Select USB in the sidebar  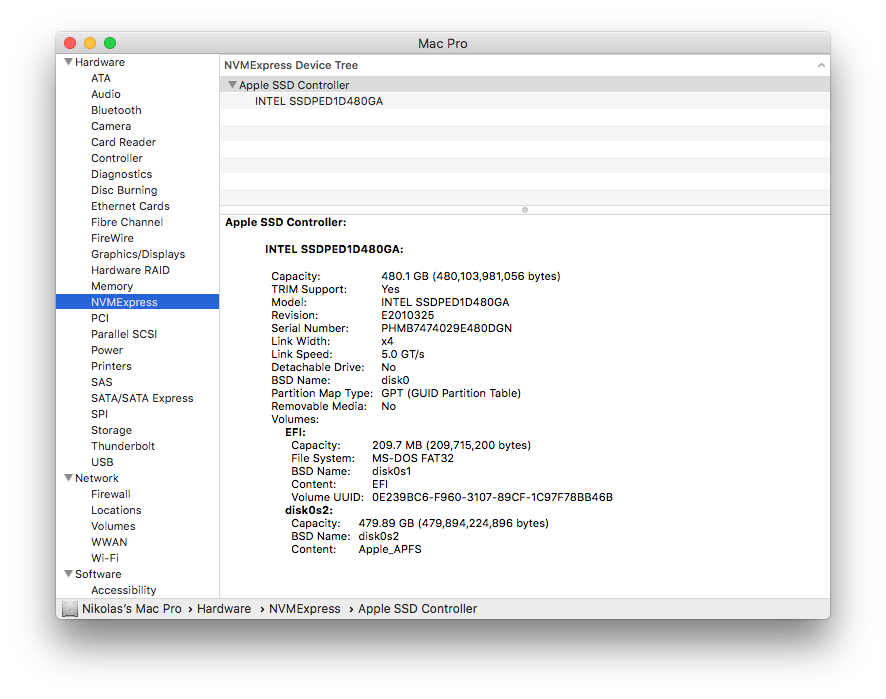pyautogui.click(x=102, y=462)
